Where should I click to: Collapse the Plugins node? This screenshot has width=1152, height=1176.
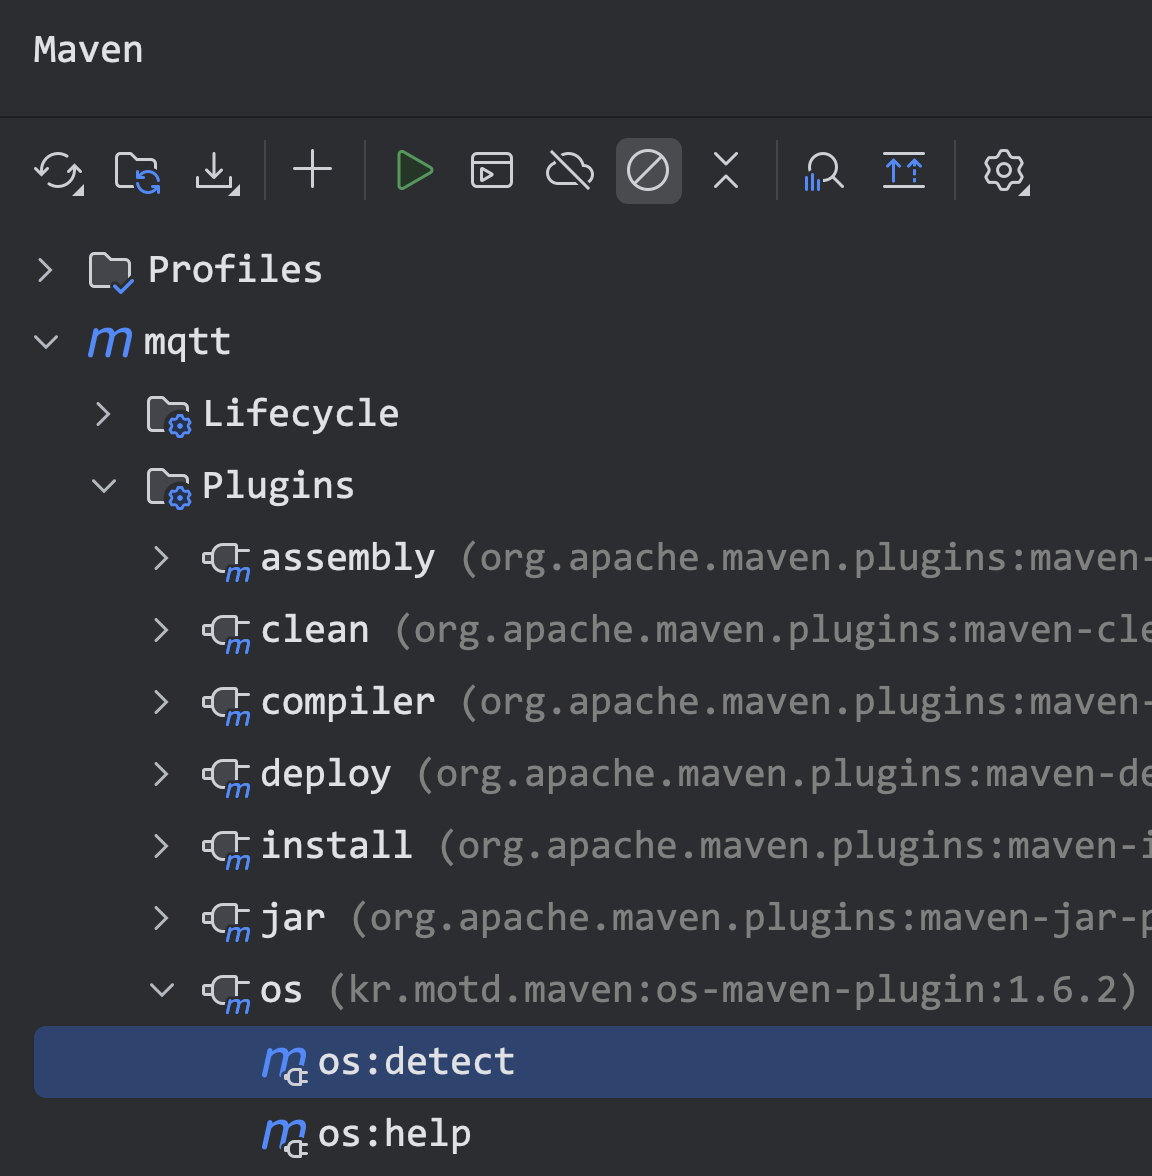[x=103, y=485]
